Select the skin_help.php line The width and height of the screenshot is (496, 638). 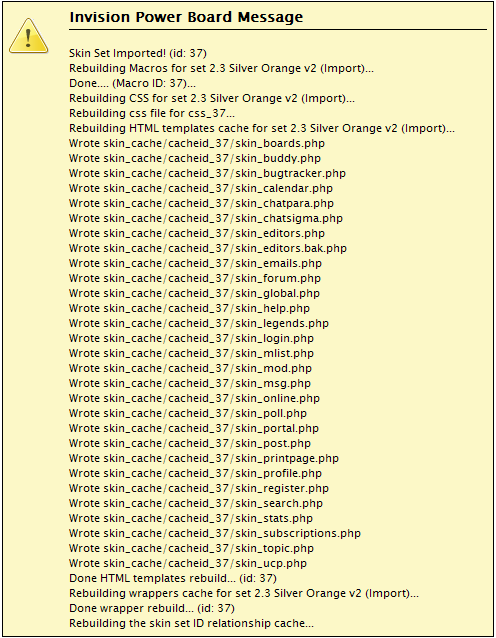click(190, 308)
